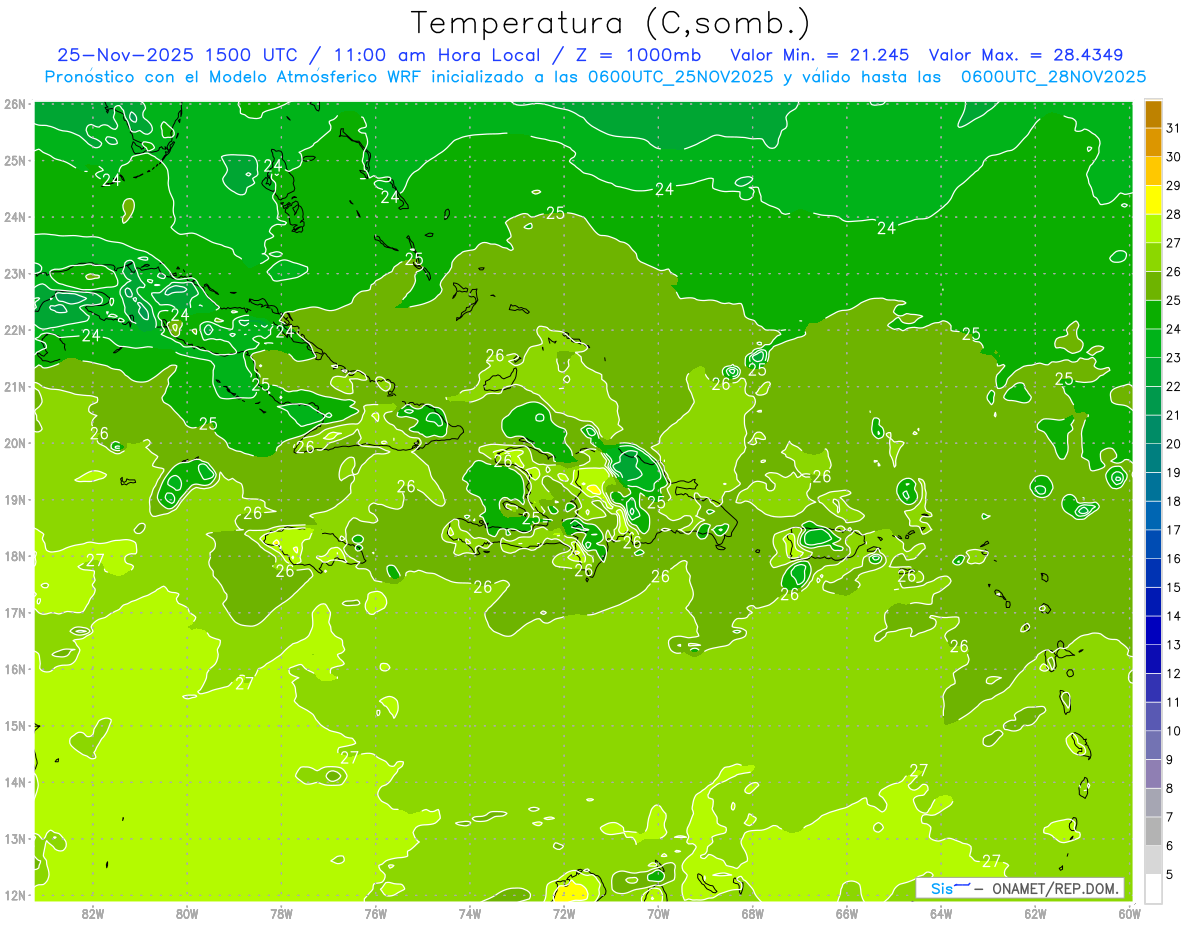This screenshot has width=1200, height=927.
Task: Click the WRF model forecast description line
Action: pyautogui.click(x=595, y=76)
